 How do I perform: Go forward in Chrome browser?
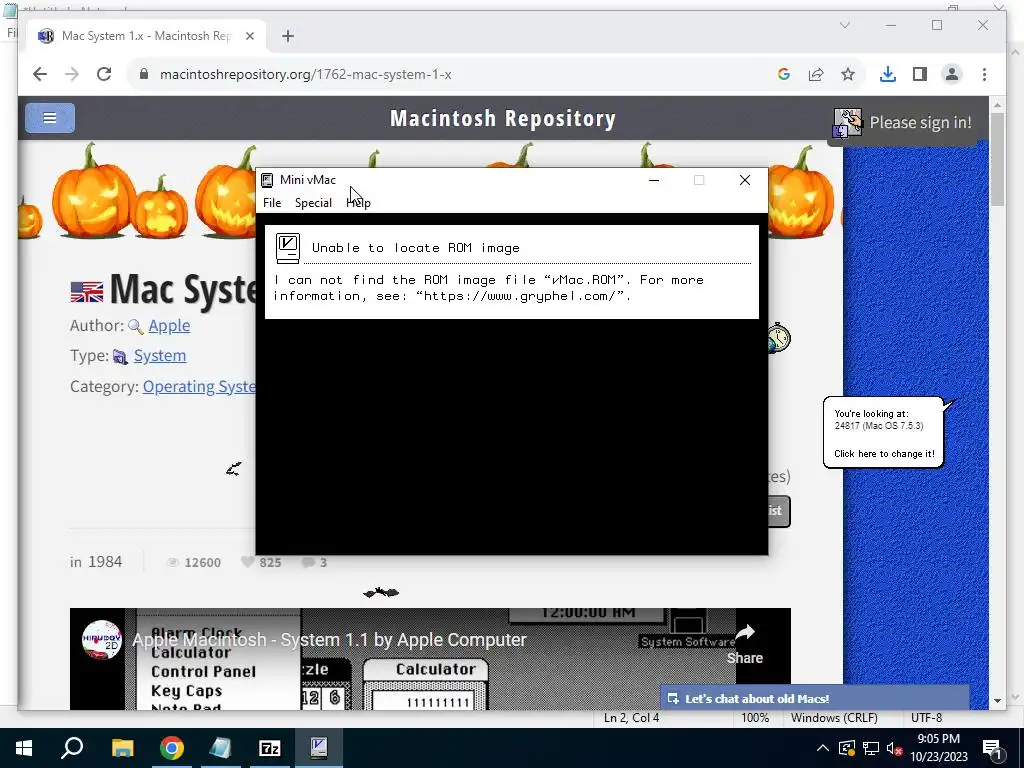pos(72,74)
